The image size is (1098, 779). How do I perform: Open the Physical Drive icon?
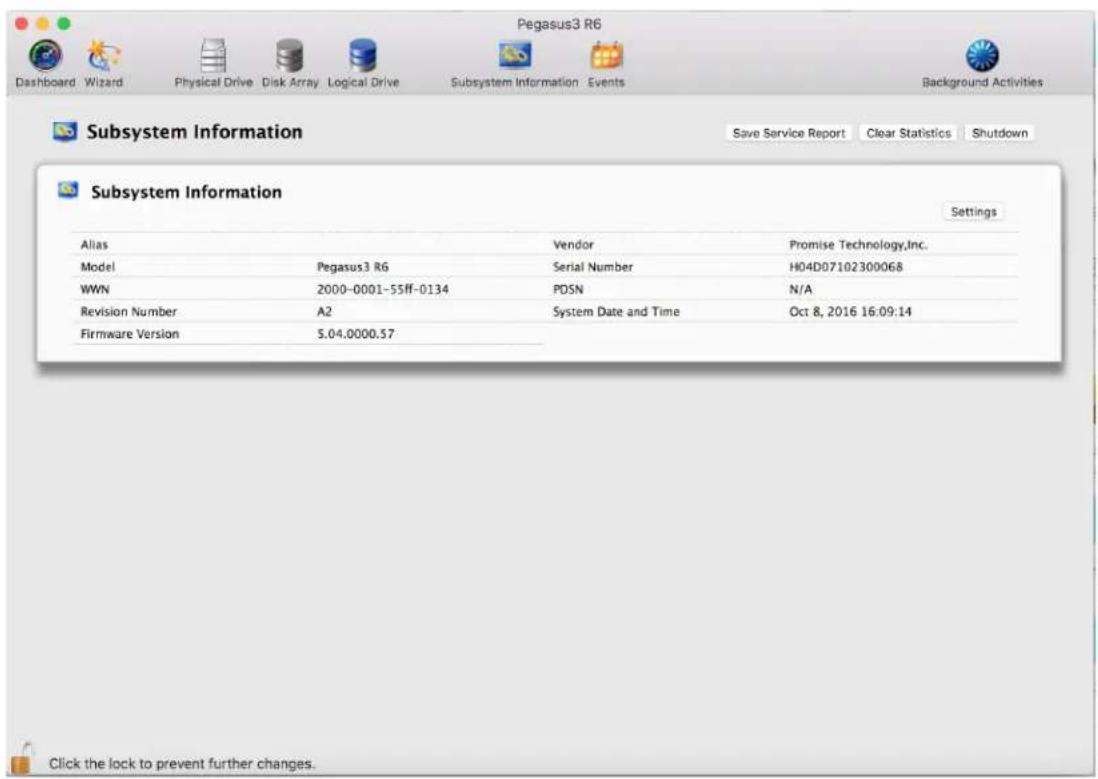click(213, 55)
